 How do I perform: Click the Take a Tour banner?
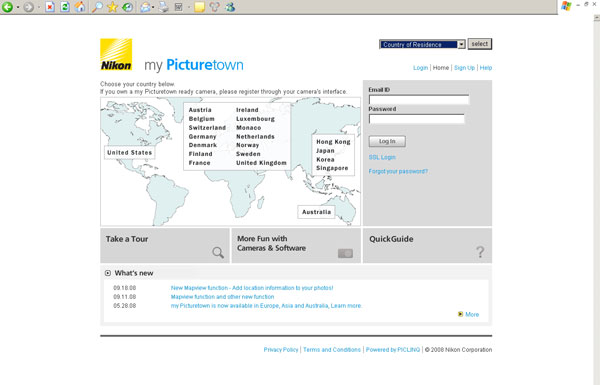coord(165,245)
